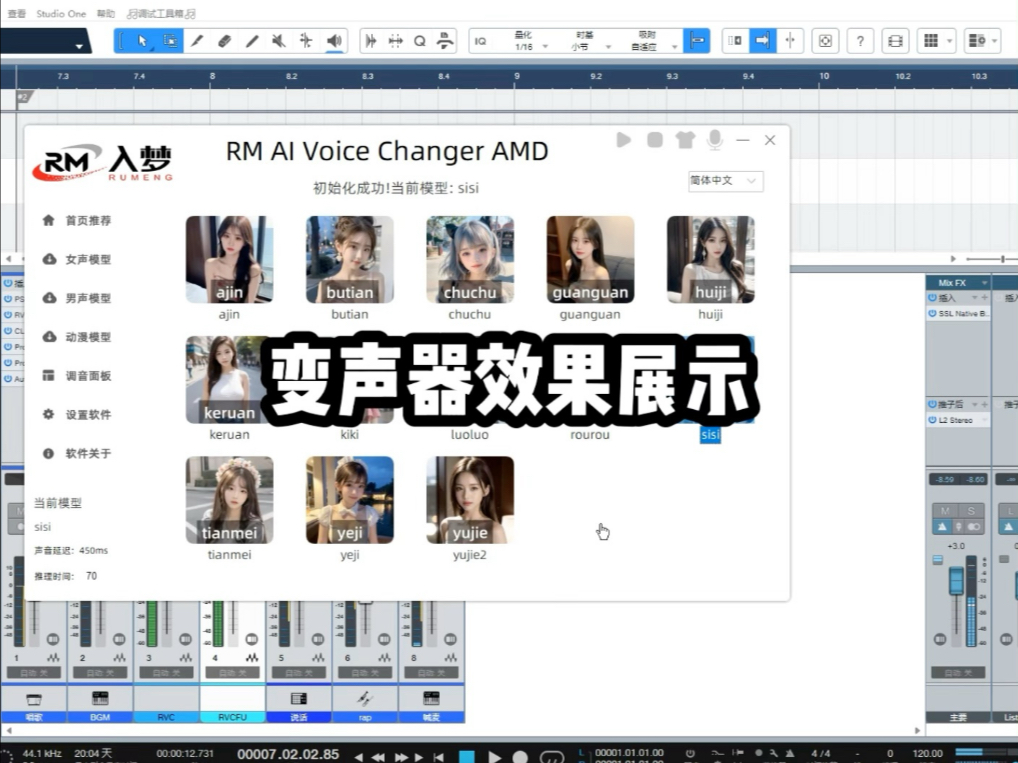Choose the ajin voice model thumbnail
Viewport: 1018px width, 763px height.
pyautogui.click(x=229, y=260)
